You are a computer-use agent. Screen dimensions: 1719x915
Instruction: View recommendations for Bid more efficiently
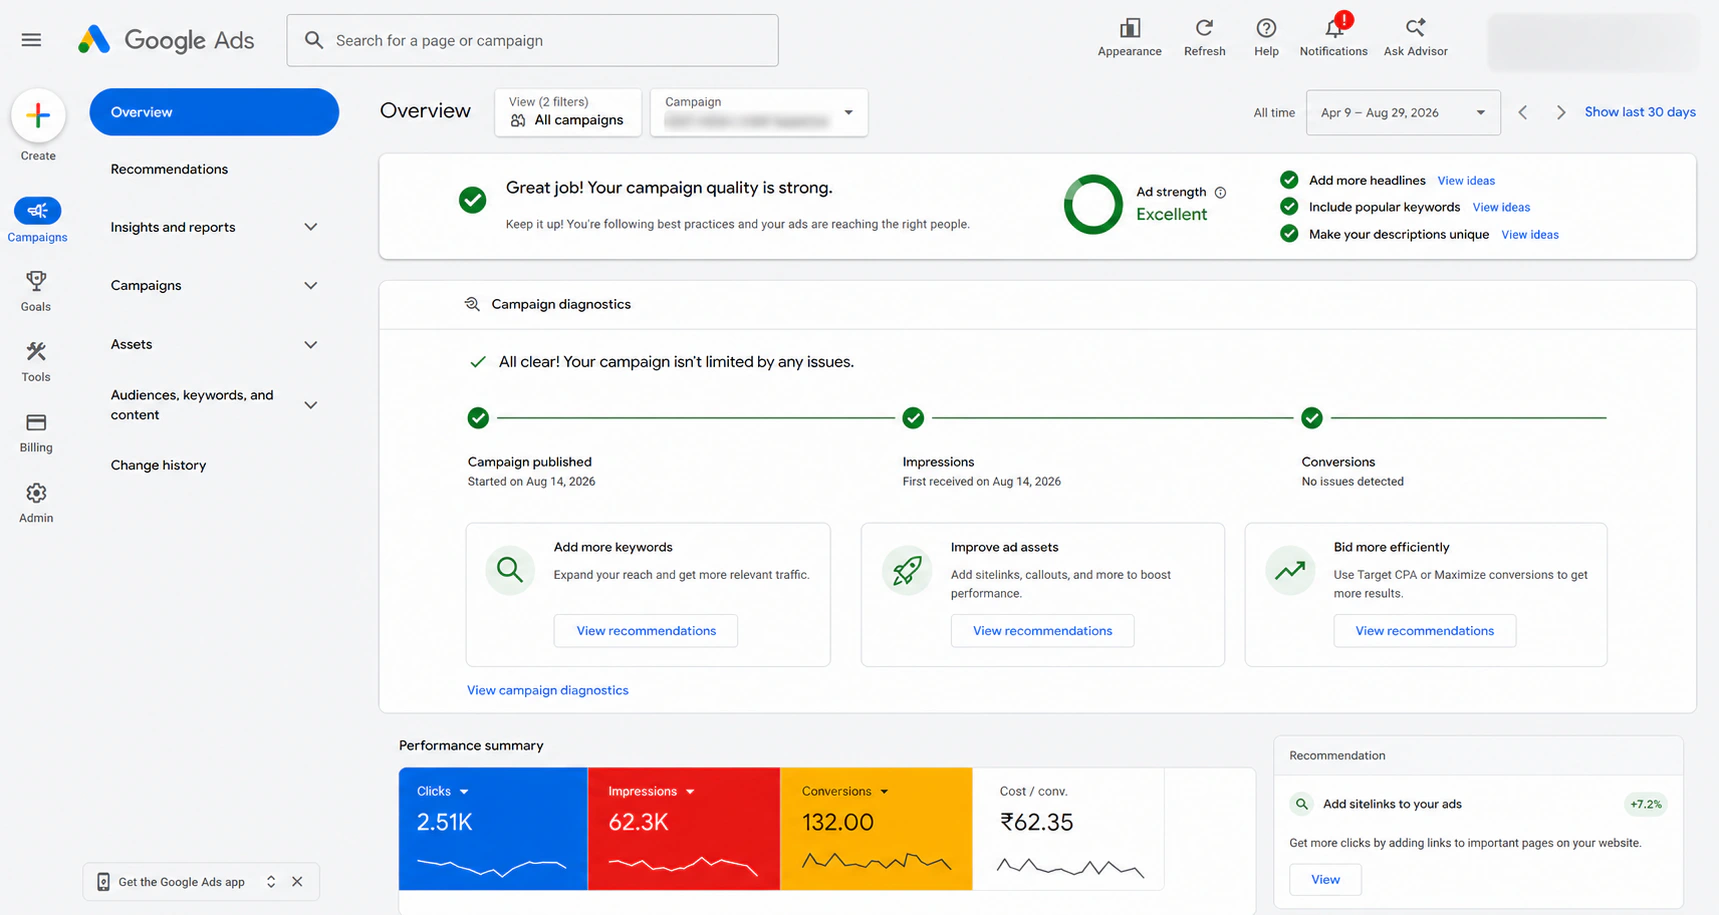[x=1424, y=631]
